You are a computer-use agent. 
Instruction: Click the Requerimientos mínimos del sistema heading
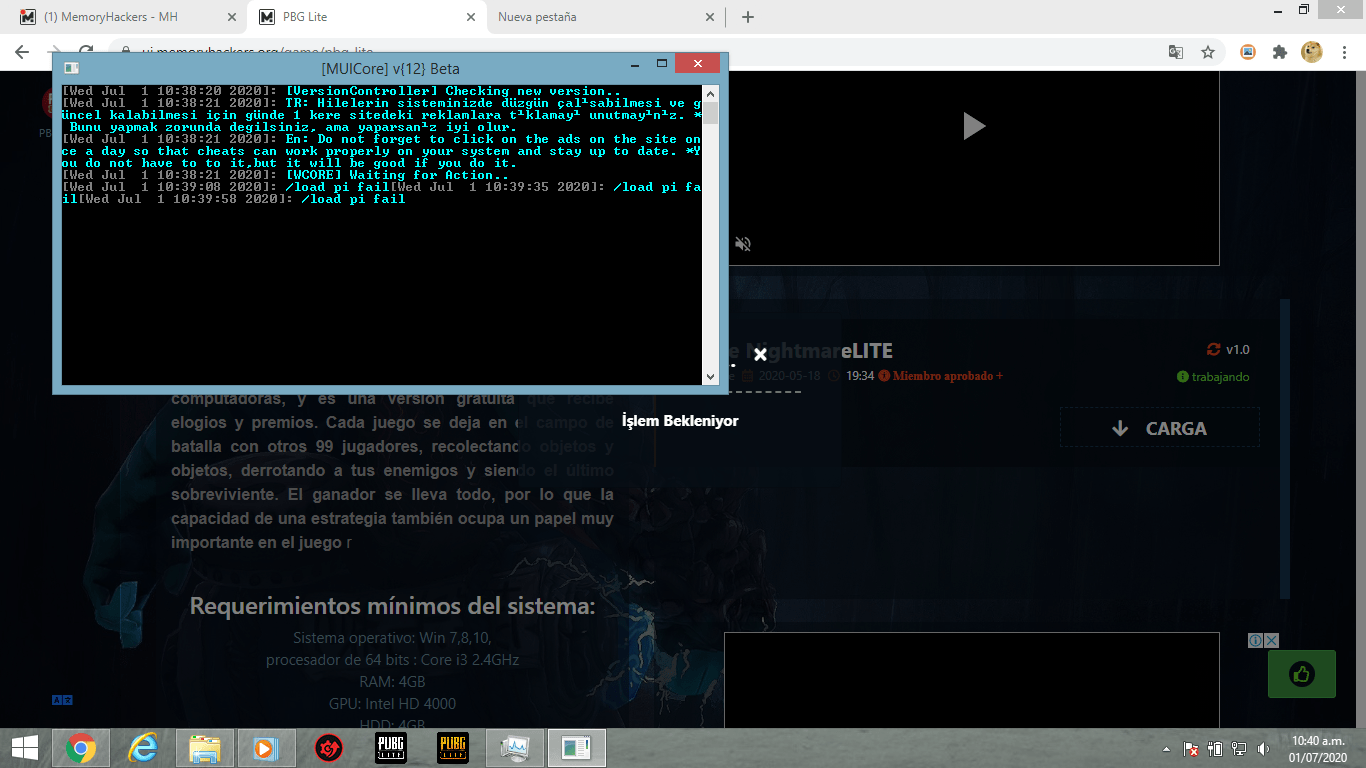[392, 606]
